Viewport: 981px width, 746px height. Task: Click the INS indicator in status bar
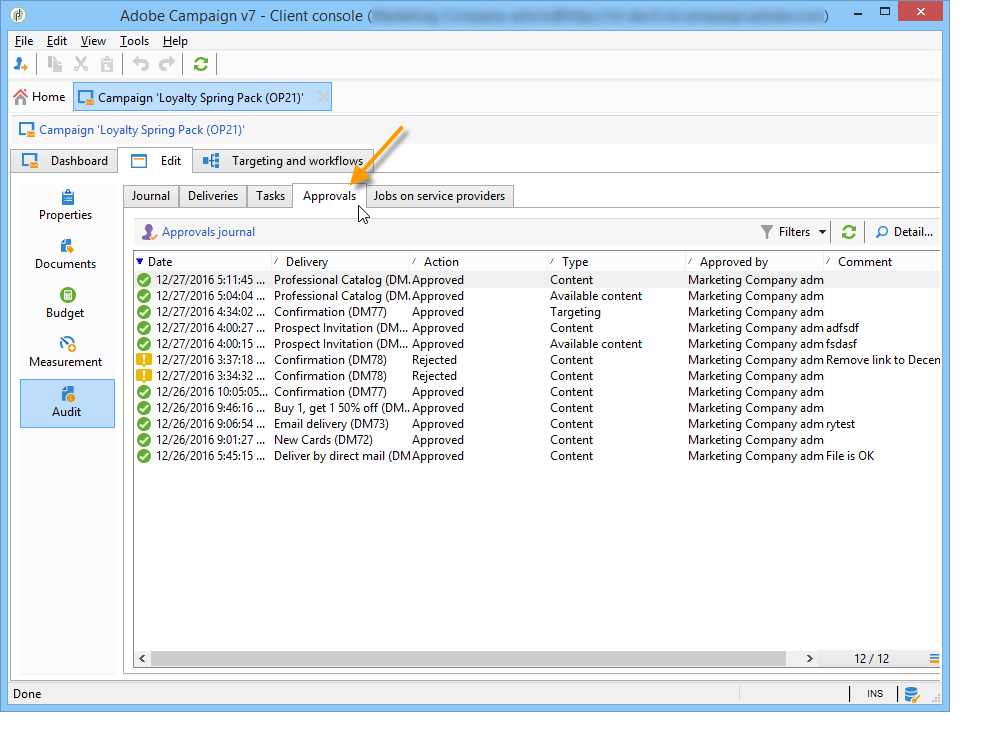coord(875,694)
